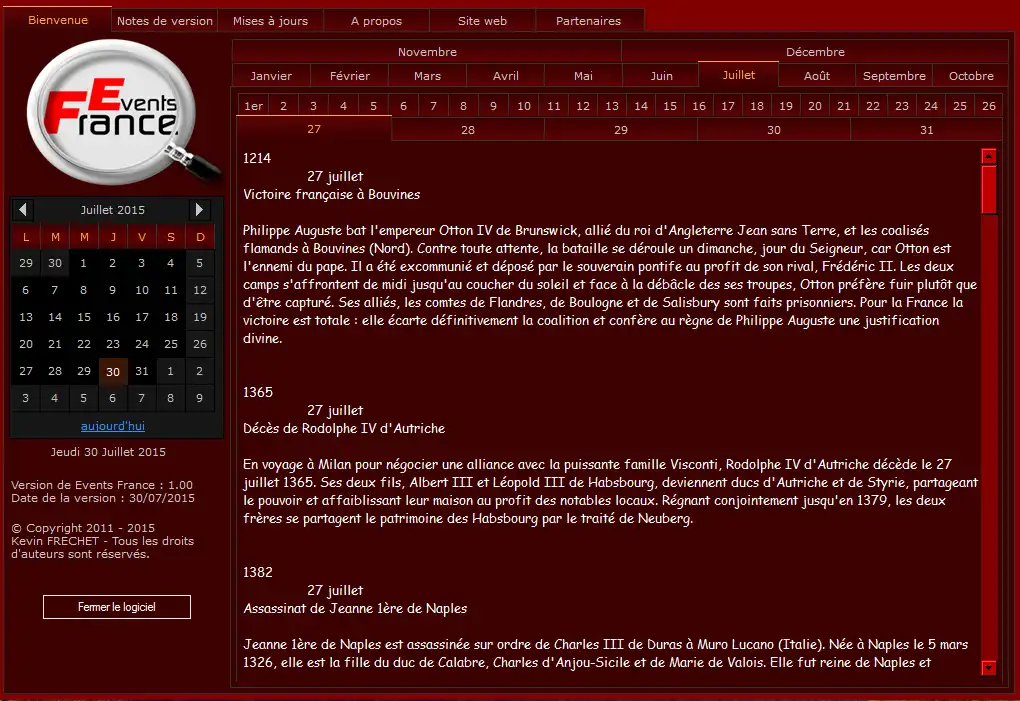Select the Novembre month tab
Screen dimensions: 1020x701
click(x=427, y=51)
